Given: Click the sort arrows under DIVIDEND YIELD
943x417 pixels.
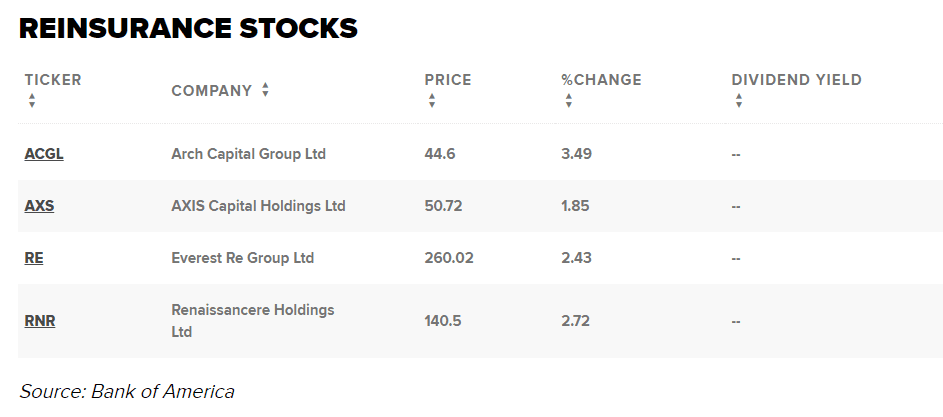Looking at the screenshot, I should [x=738, y=101].
